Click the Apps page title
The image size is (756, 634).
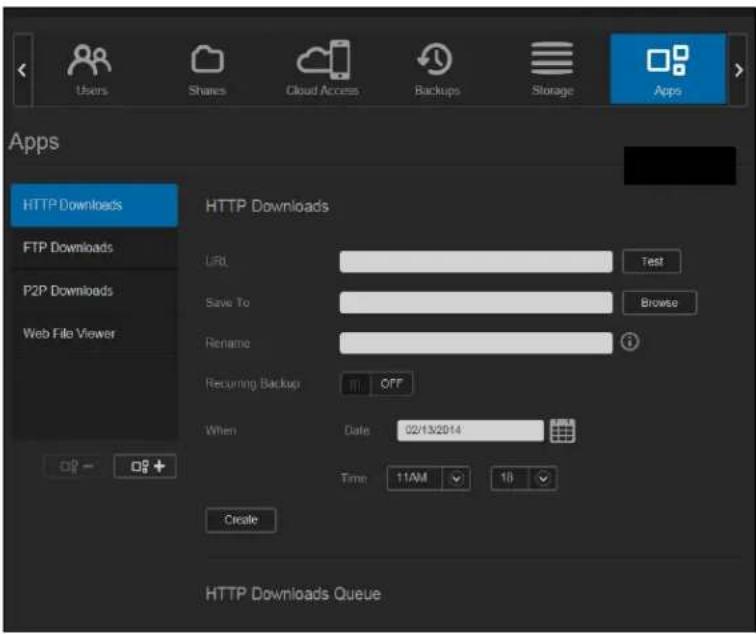pyautogui.click(x=34, y=142)
